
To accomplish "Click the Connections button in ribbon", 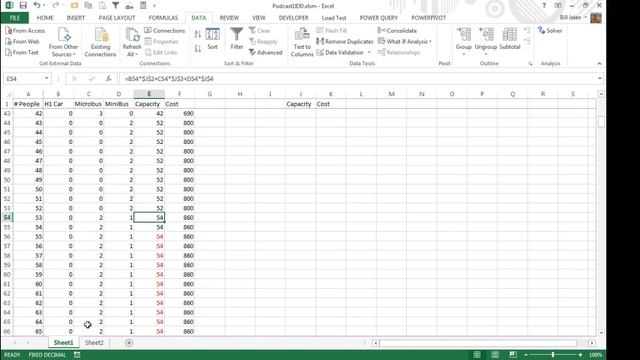I will click(x=165, y=31).
